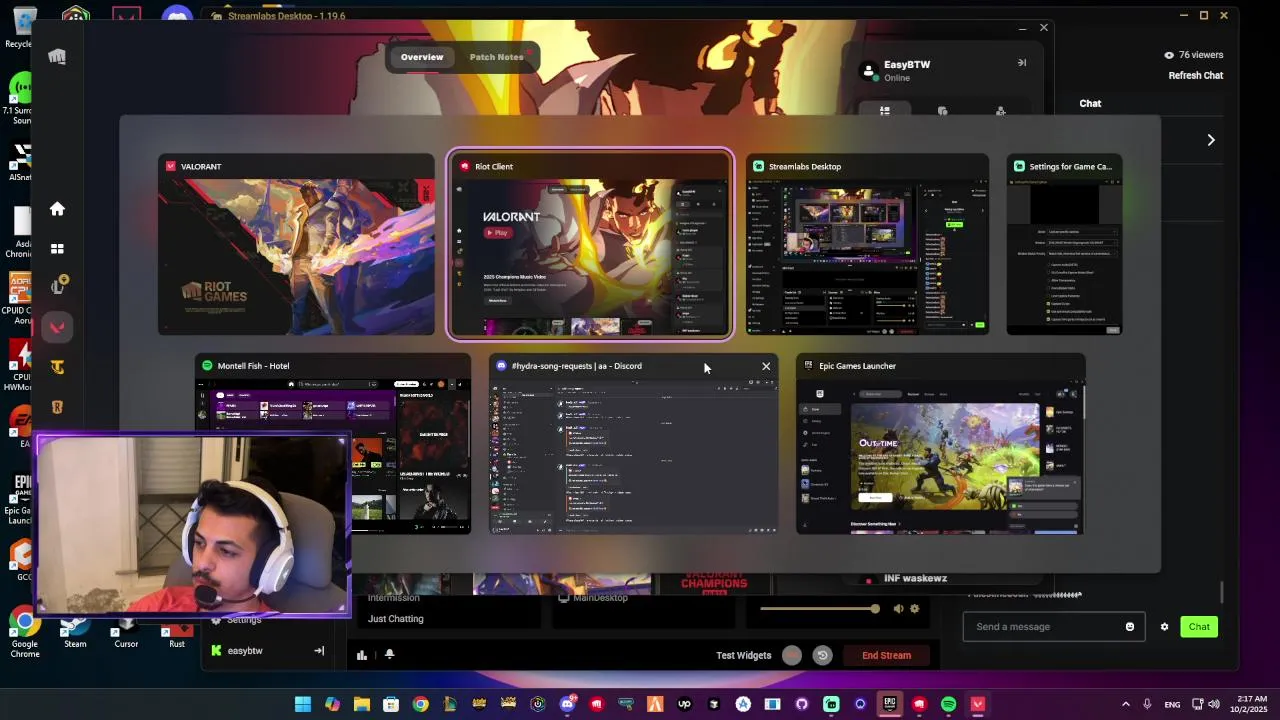This screenshot has height=720, width=1280.
Task: Click the 76 viewers eye indicator
Action: [1193, 55]
